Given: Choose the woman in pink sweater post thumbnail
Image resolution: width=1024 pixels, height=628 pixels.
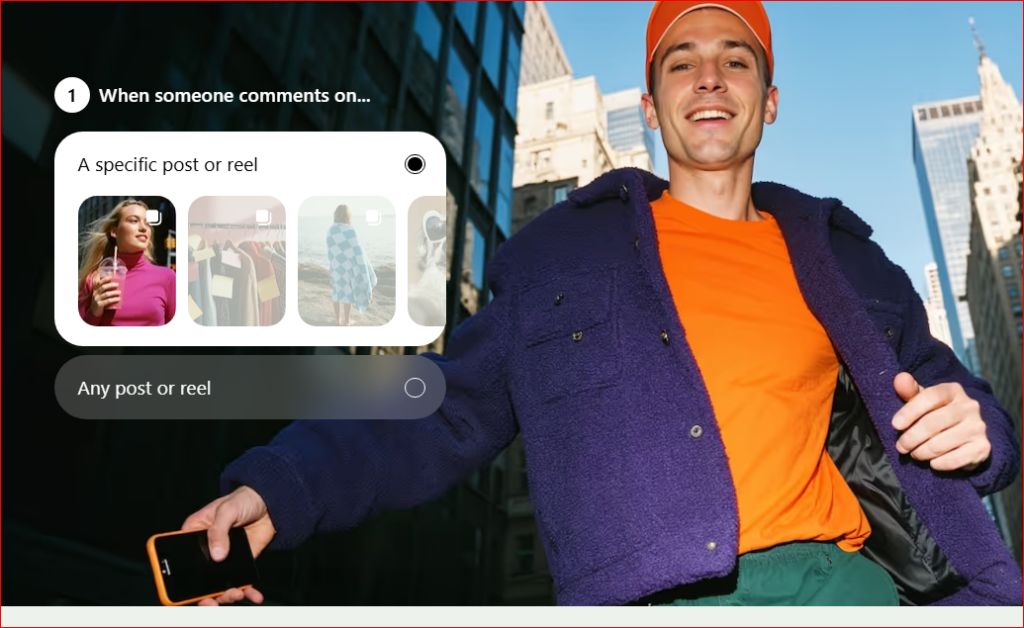Looking at the screenshot, I should coord(127,261).
